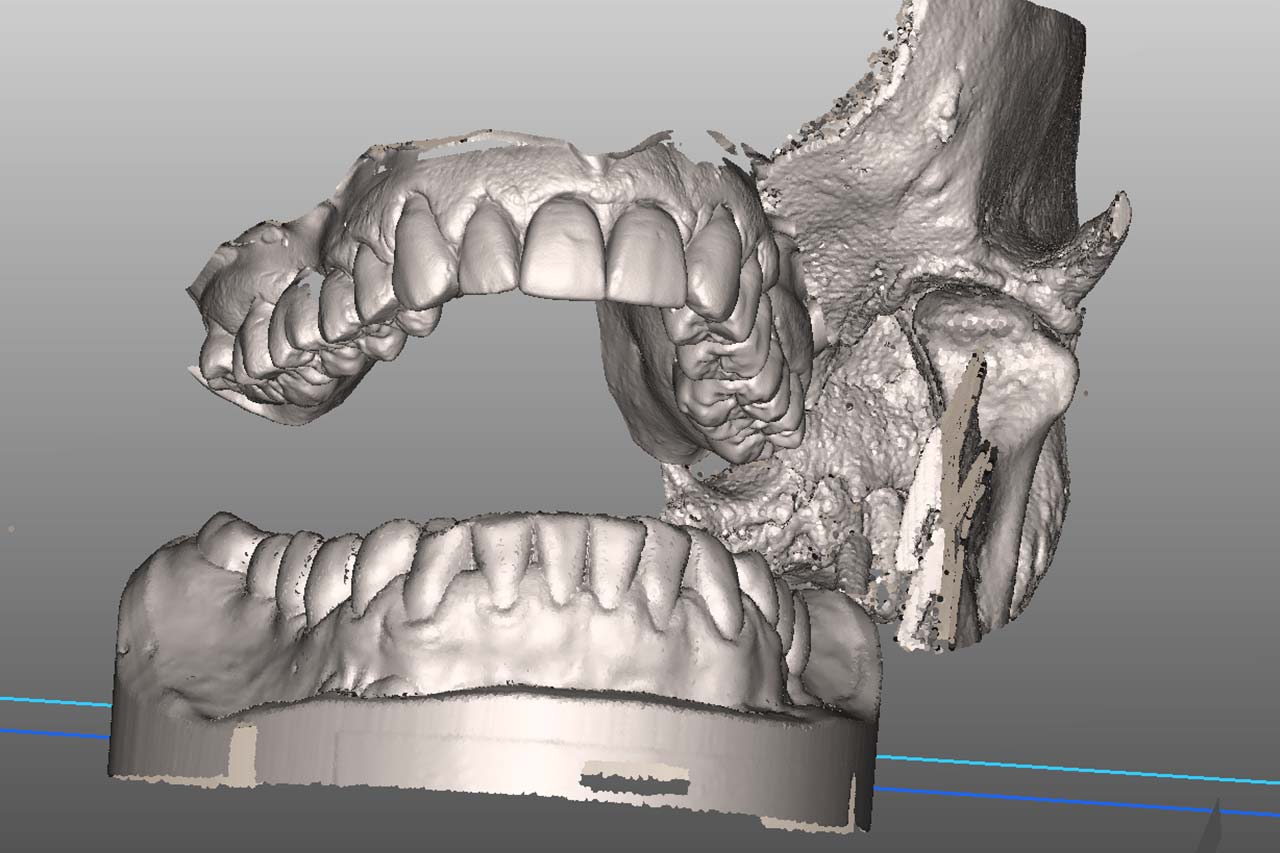Click the light patch on the base's left side
The height and width of the screenshot is (853, 1280).
click(242, 753)
